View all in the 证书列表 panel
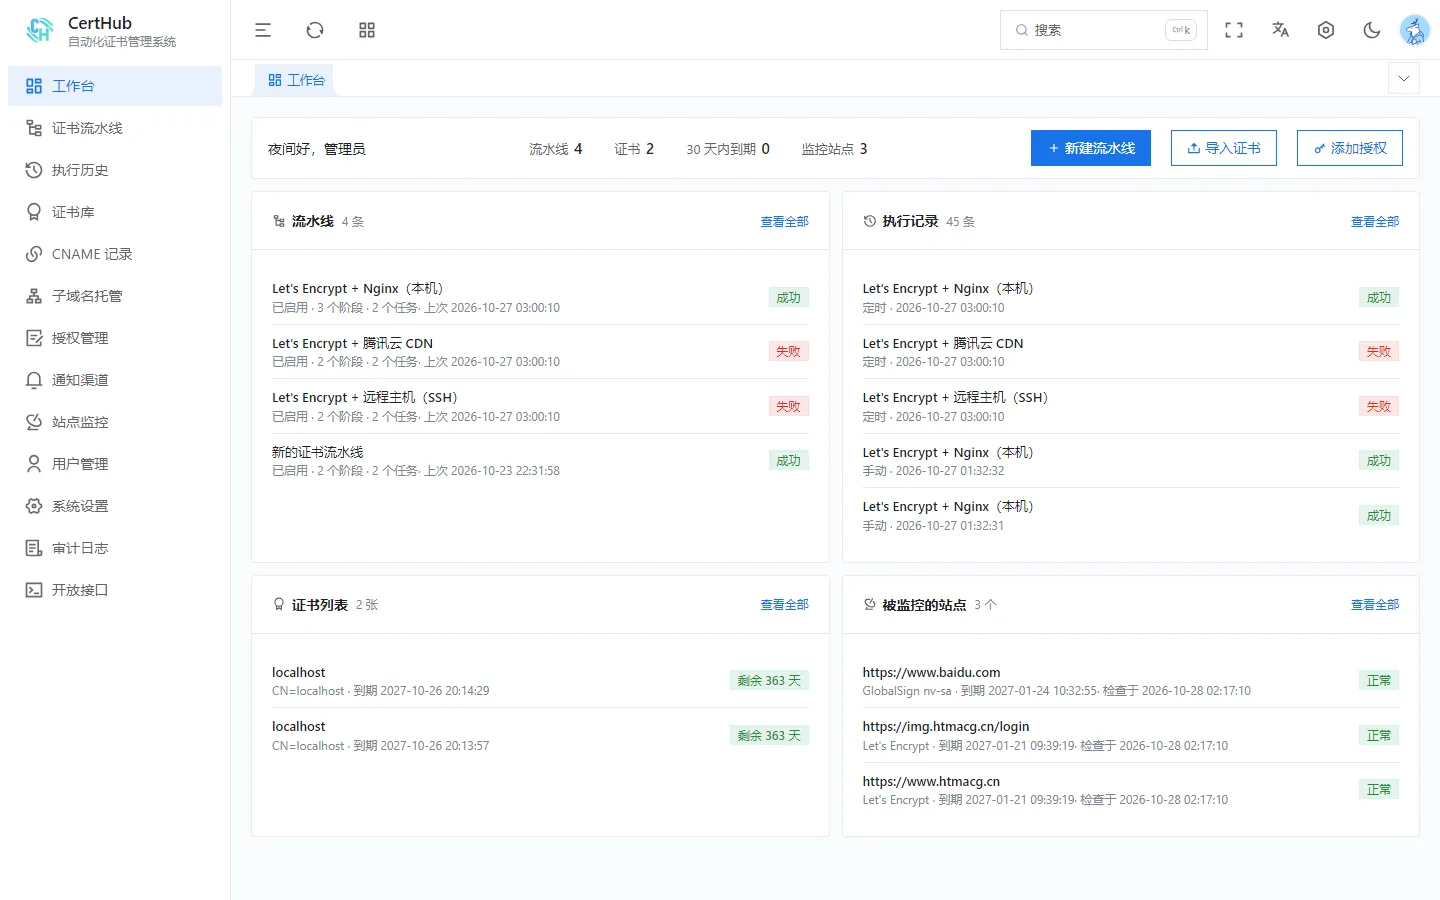 784,605
